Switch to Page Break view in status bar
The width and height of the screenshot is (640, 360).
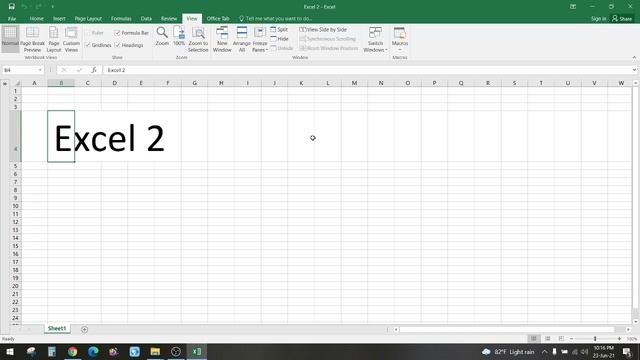[x=561, y=339]
